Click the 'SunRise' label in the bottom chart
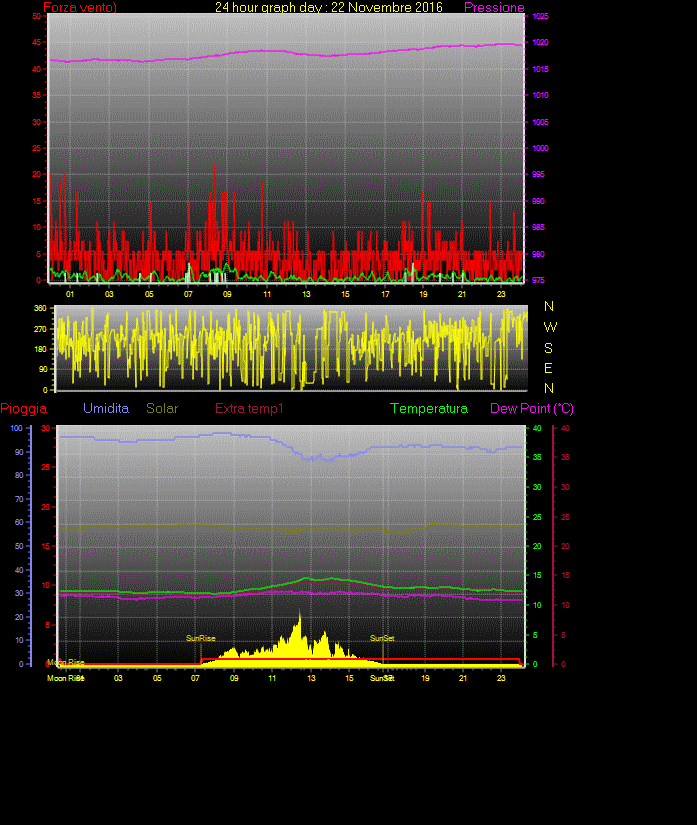Image resolution: width=697 pixels, height=825 pixels. point(201,638)
